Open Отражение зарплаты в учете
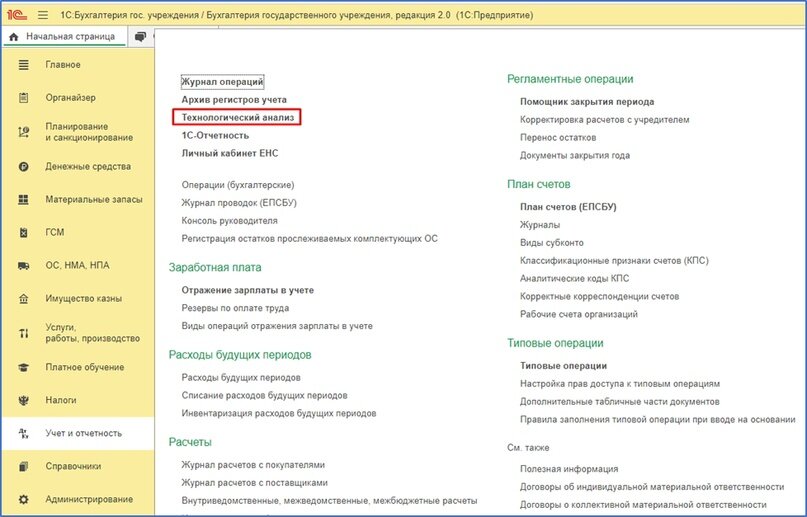Image resolution: width=807 pixels, height=517 pixels. [248, 290]
